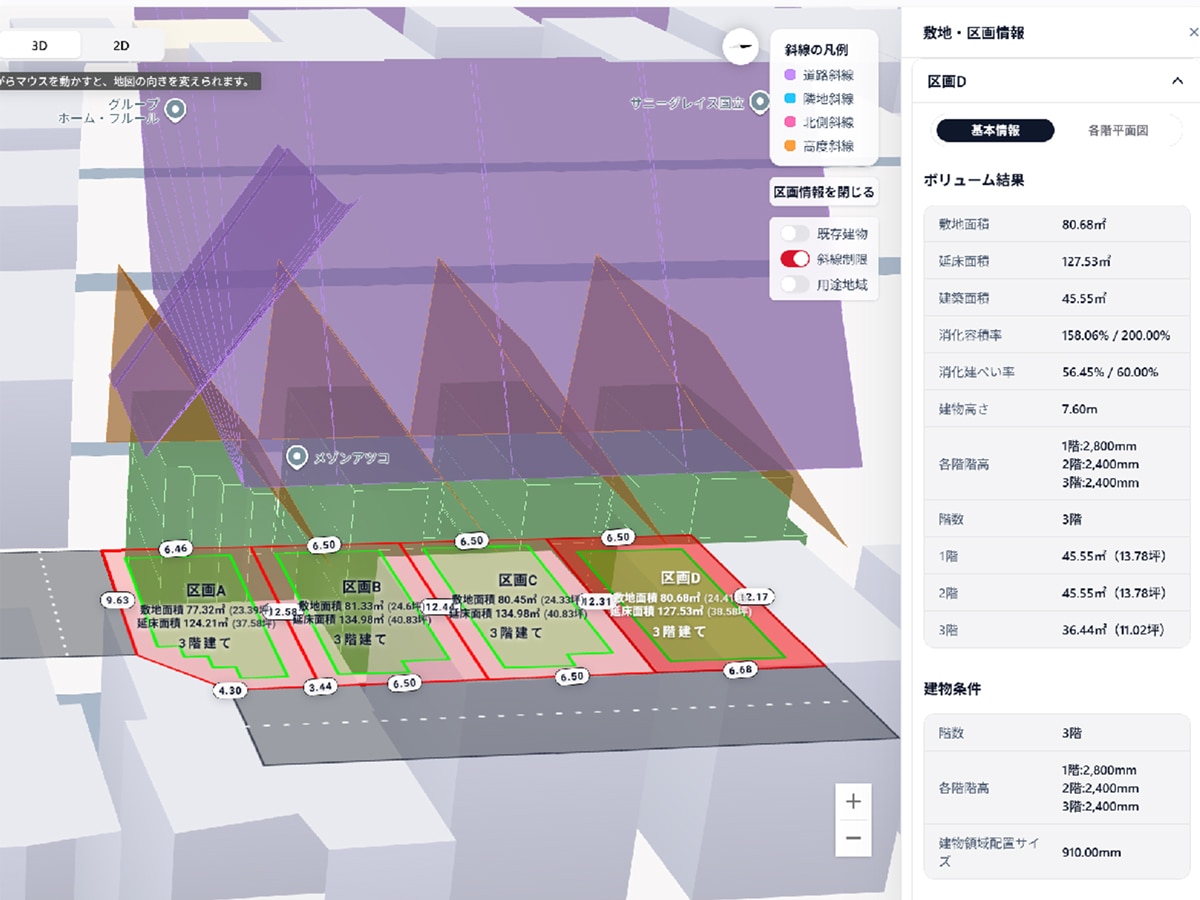Click the compass orientation icon
This screenshot has width=1200, height=900.
click(740, 46)
